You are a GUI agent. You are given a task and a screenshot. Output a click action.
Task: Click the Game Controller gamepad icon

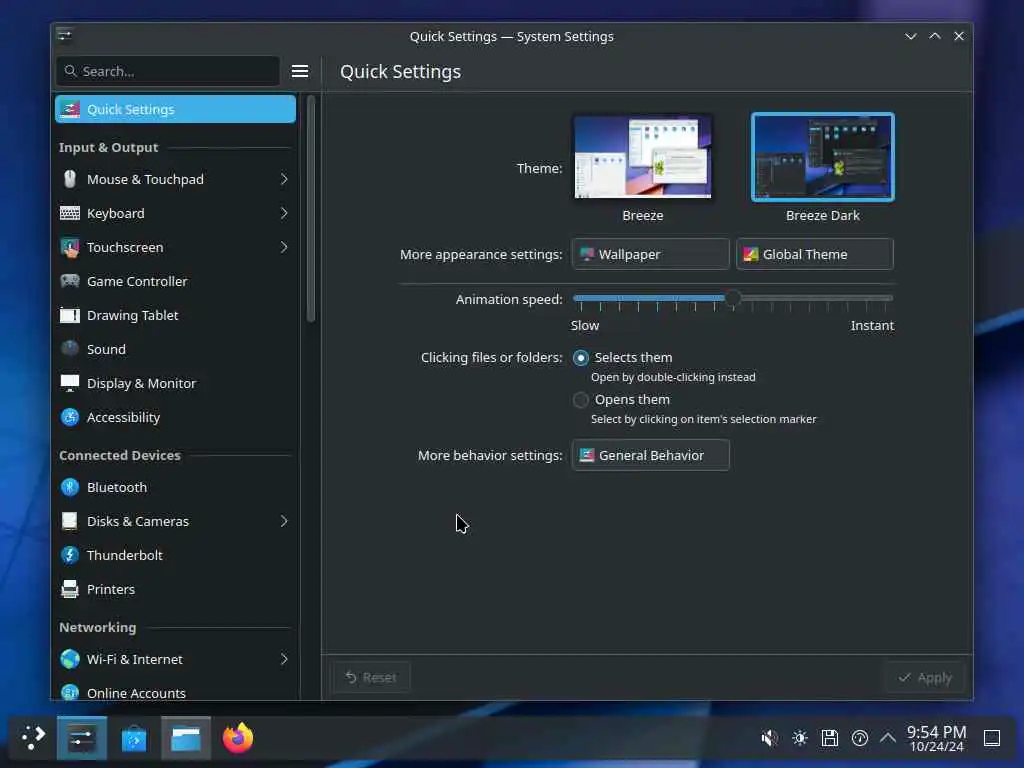[x=70, y=281]
